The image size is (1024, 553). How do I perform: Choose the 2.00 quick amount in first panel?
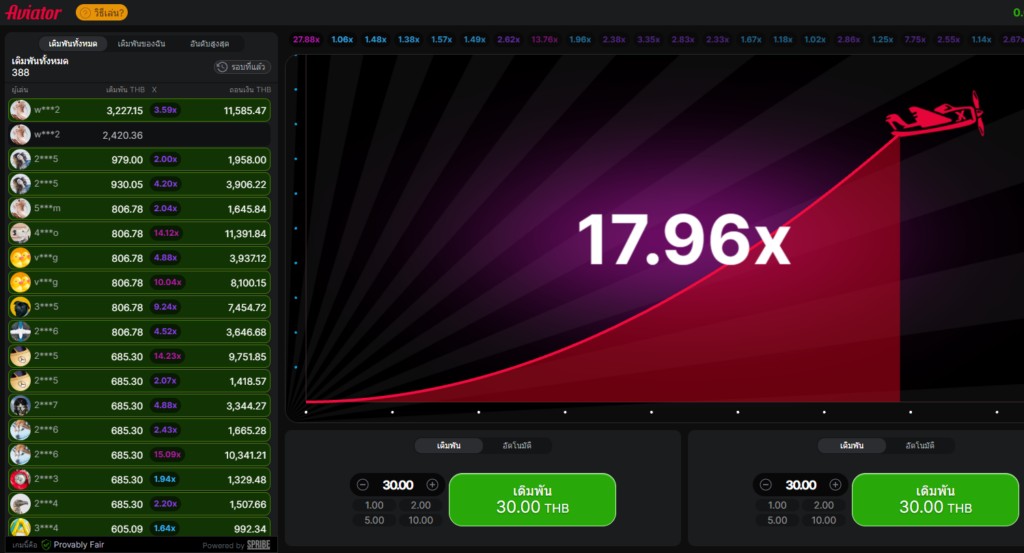[421, 505]
